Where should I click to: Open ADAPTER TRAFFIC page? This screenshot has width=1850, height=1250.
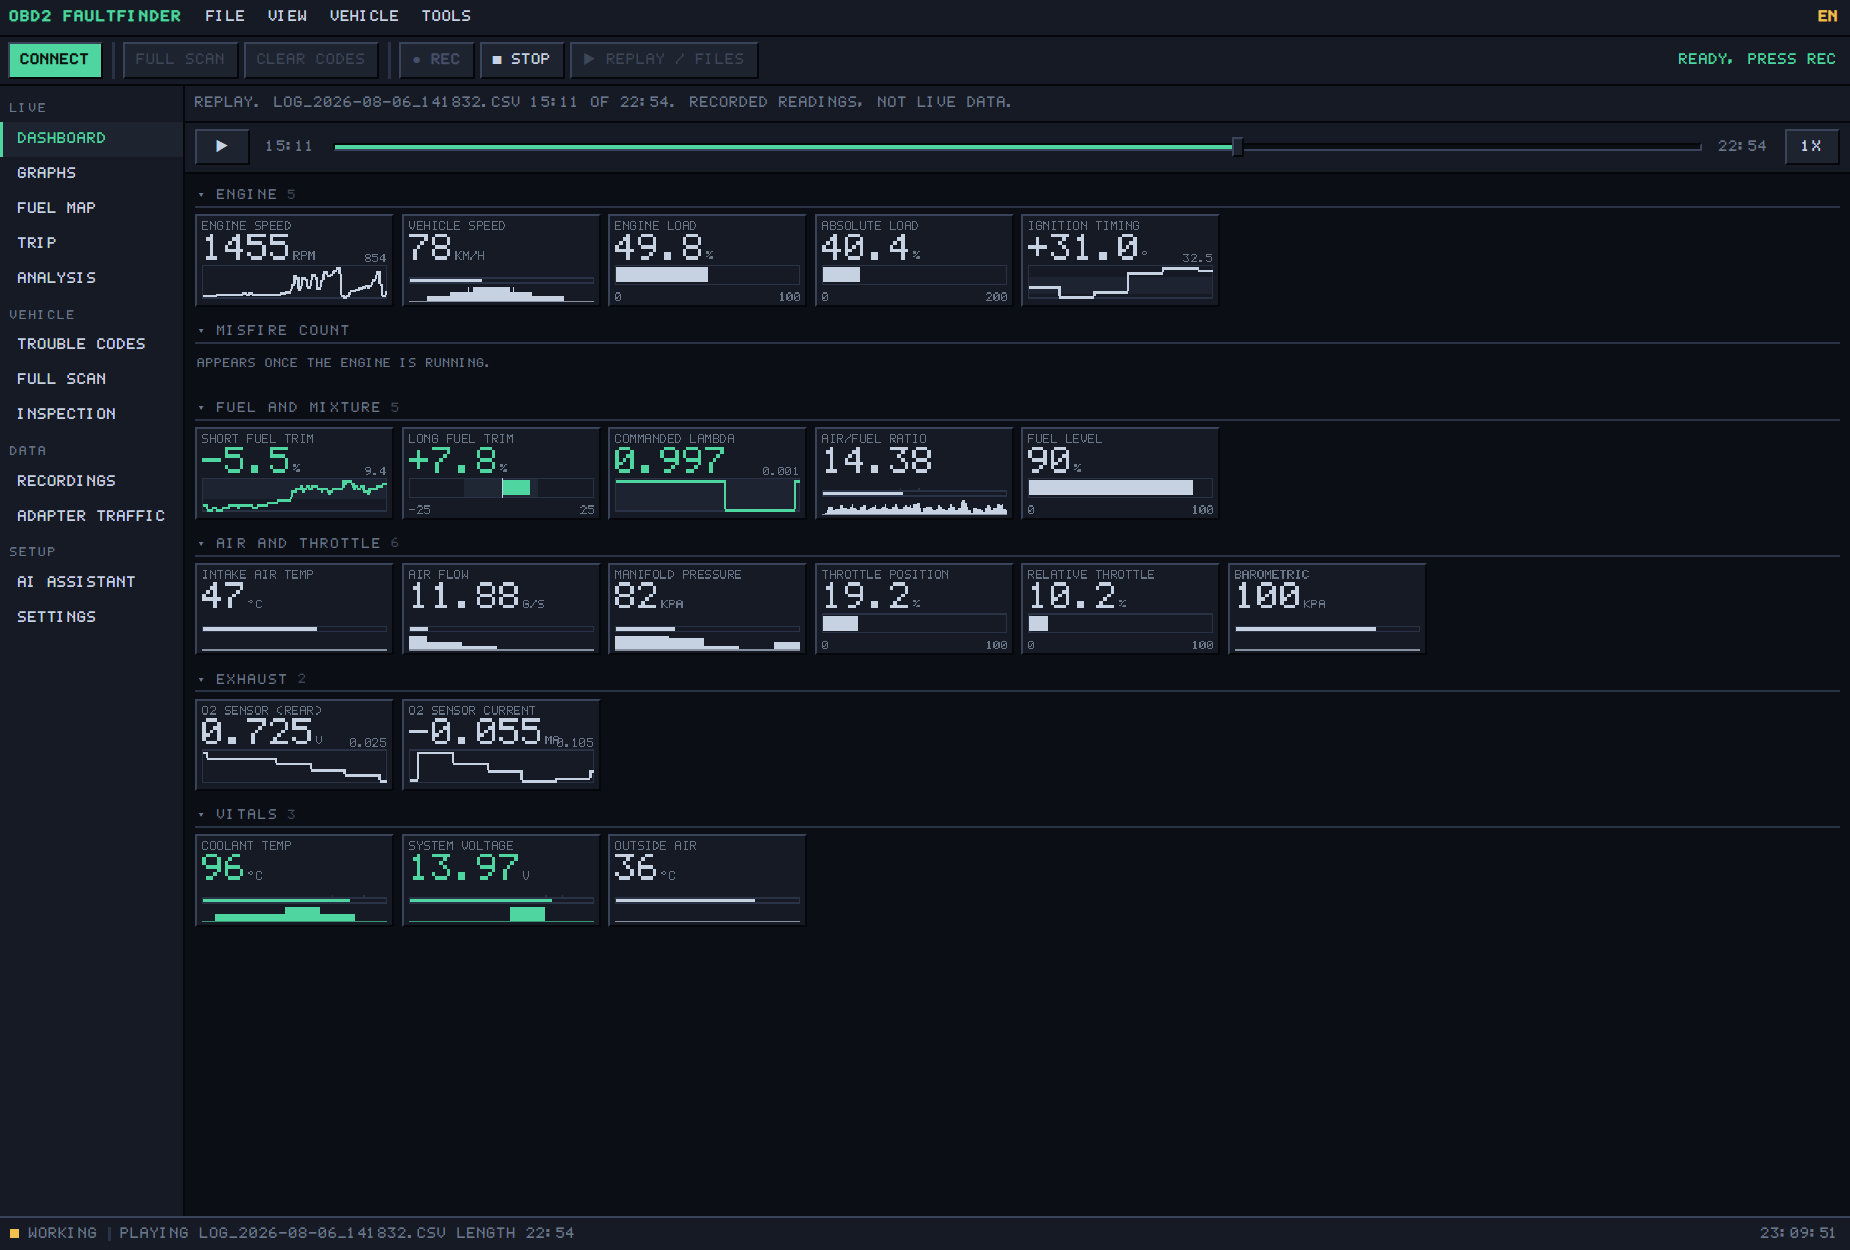point(91,516)
